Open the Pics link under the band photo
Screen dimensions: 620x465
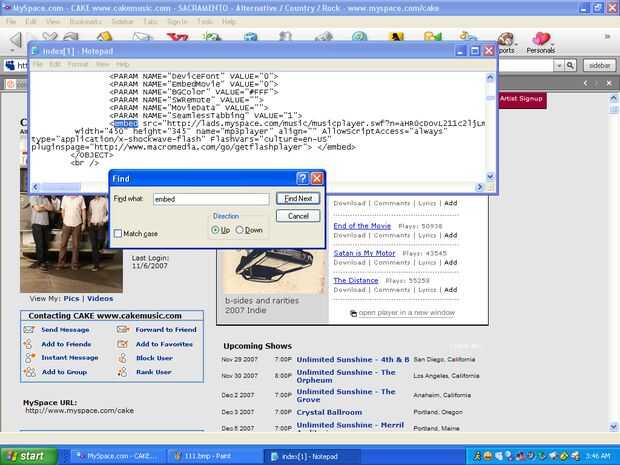click(71, 299)
